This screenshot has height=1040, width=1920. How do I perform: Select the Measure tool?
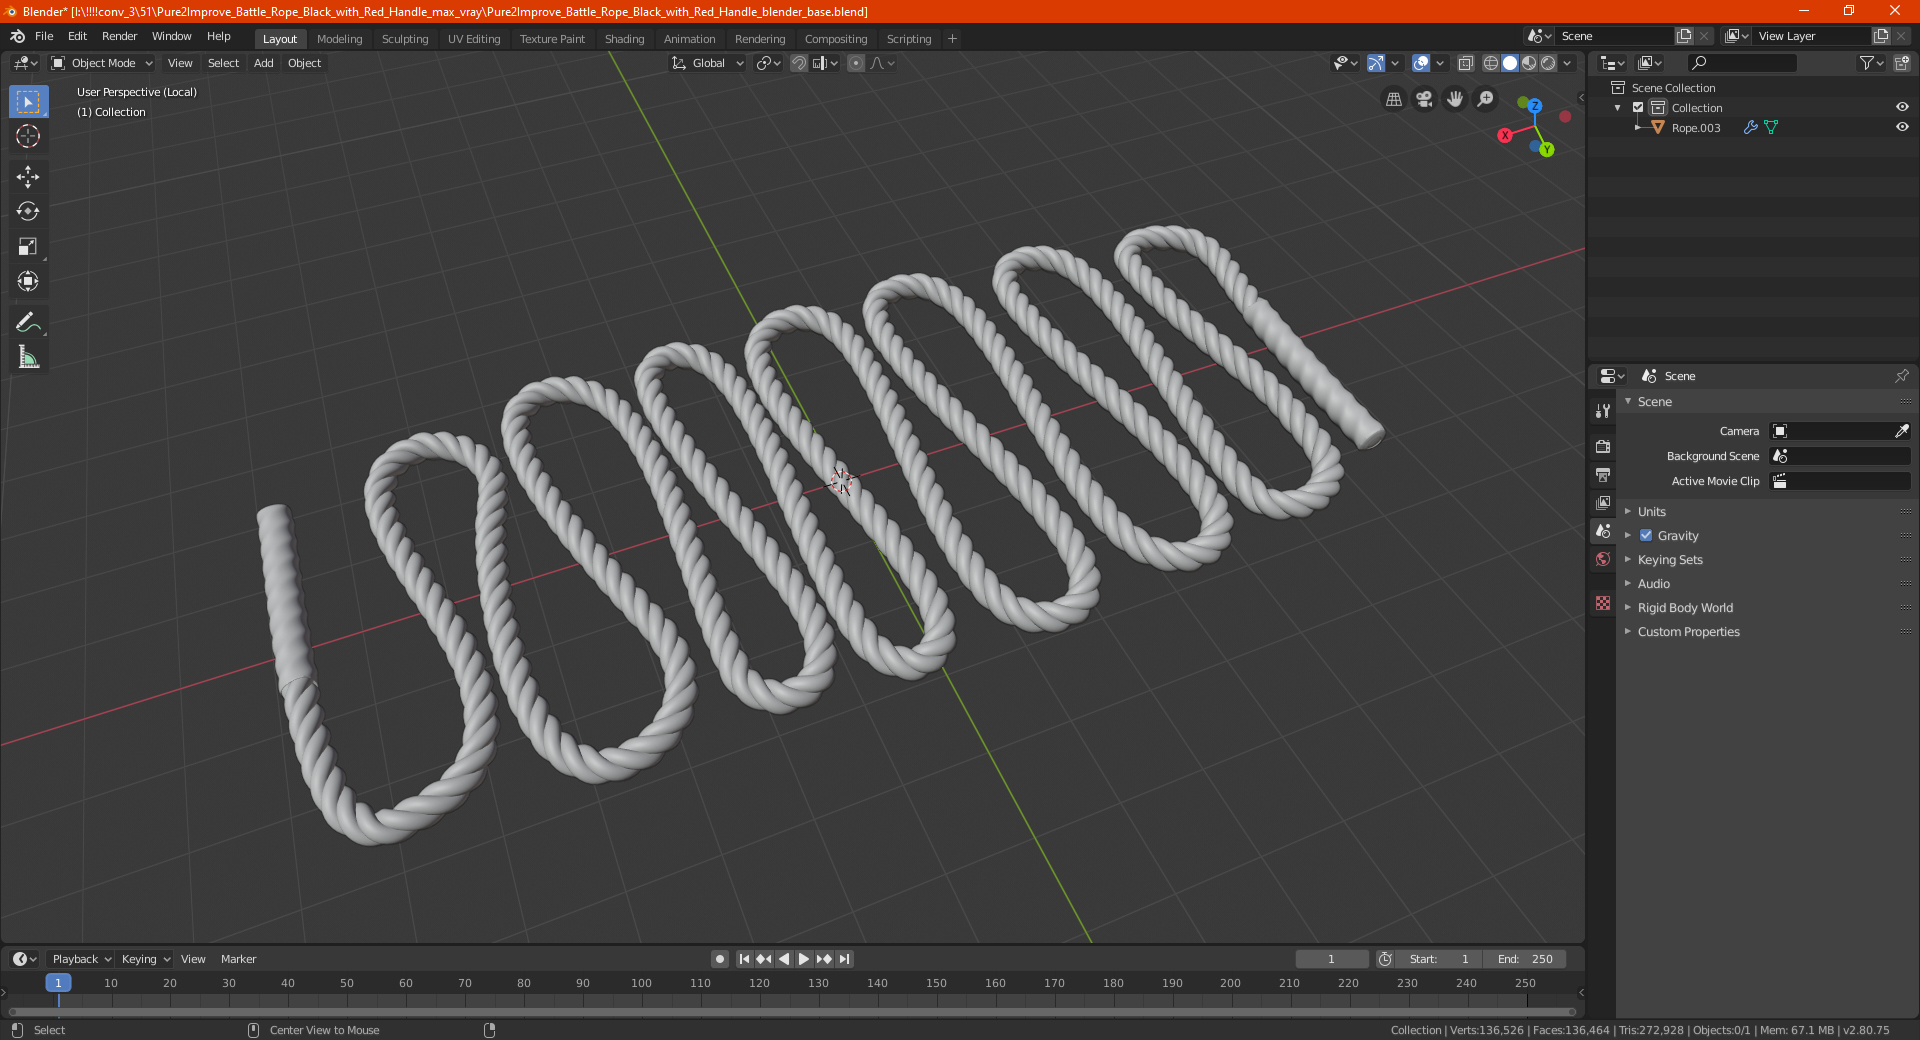coord(28,357)
